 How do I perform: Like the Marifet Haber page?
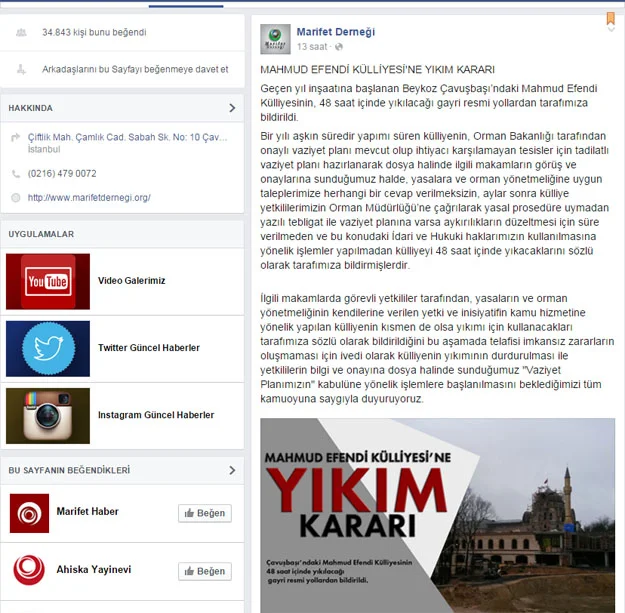204,513
